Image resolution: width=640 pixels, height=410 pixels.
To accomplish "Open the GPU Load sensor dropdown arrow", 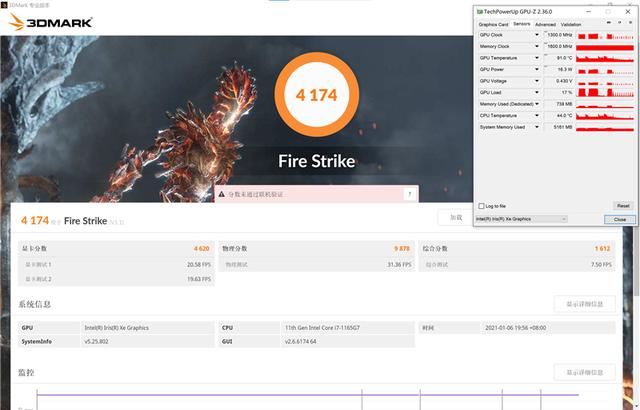I will click(x=537, y=93).
